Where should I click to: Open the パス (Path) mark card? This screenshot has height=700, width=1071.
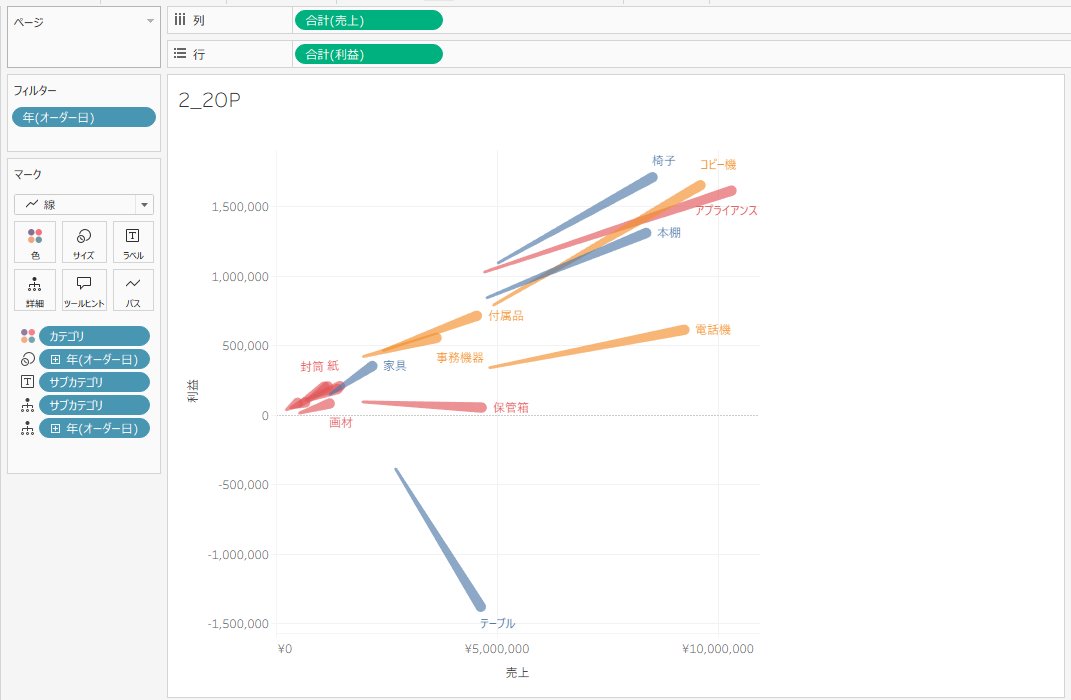(132, 290)
